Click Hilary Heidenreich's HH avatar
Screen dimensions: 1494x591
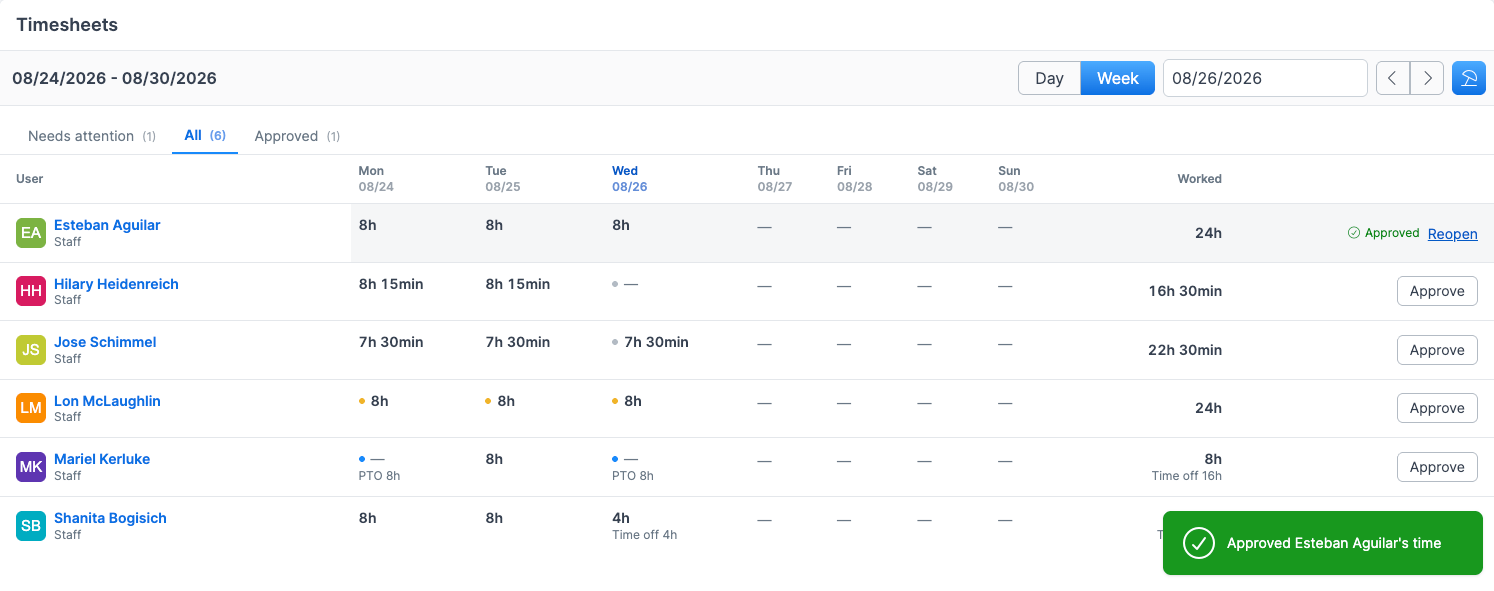31,291
